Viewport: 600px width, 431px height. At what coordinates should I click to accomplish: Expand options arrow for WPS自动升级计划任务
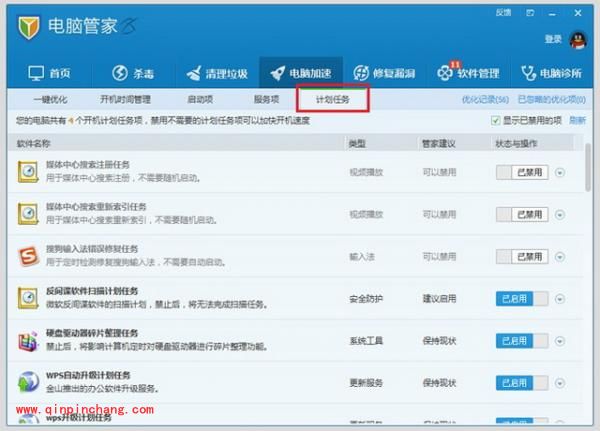(560, 383)
